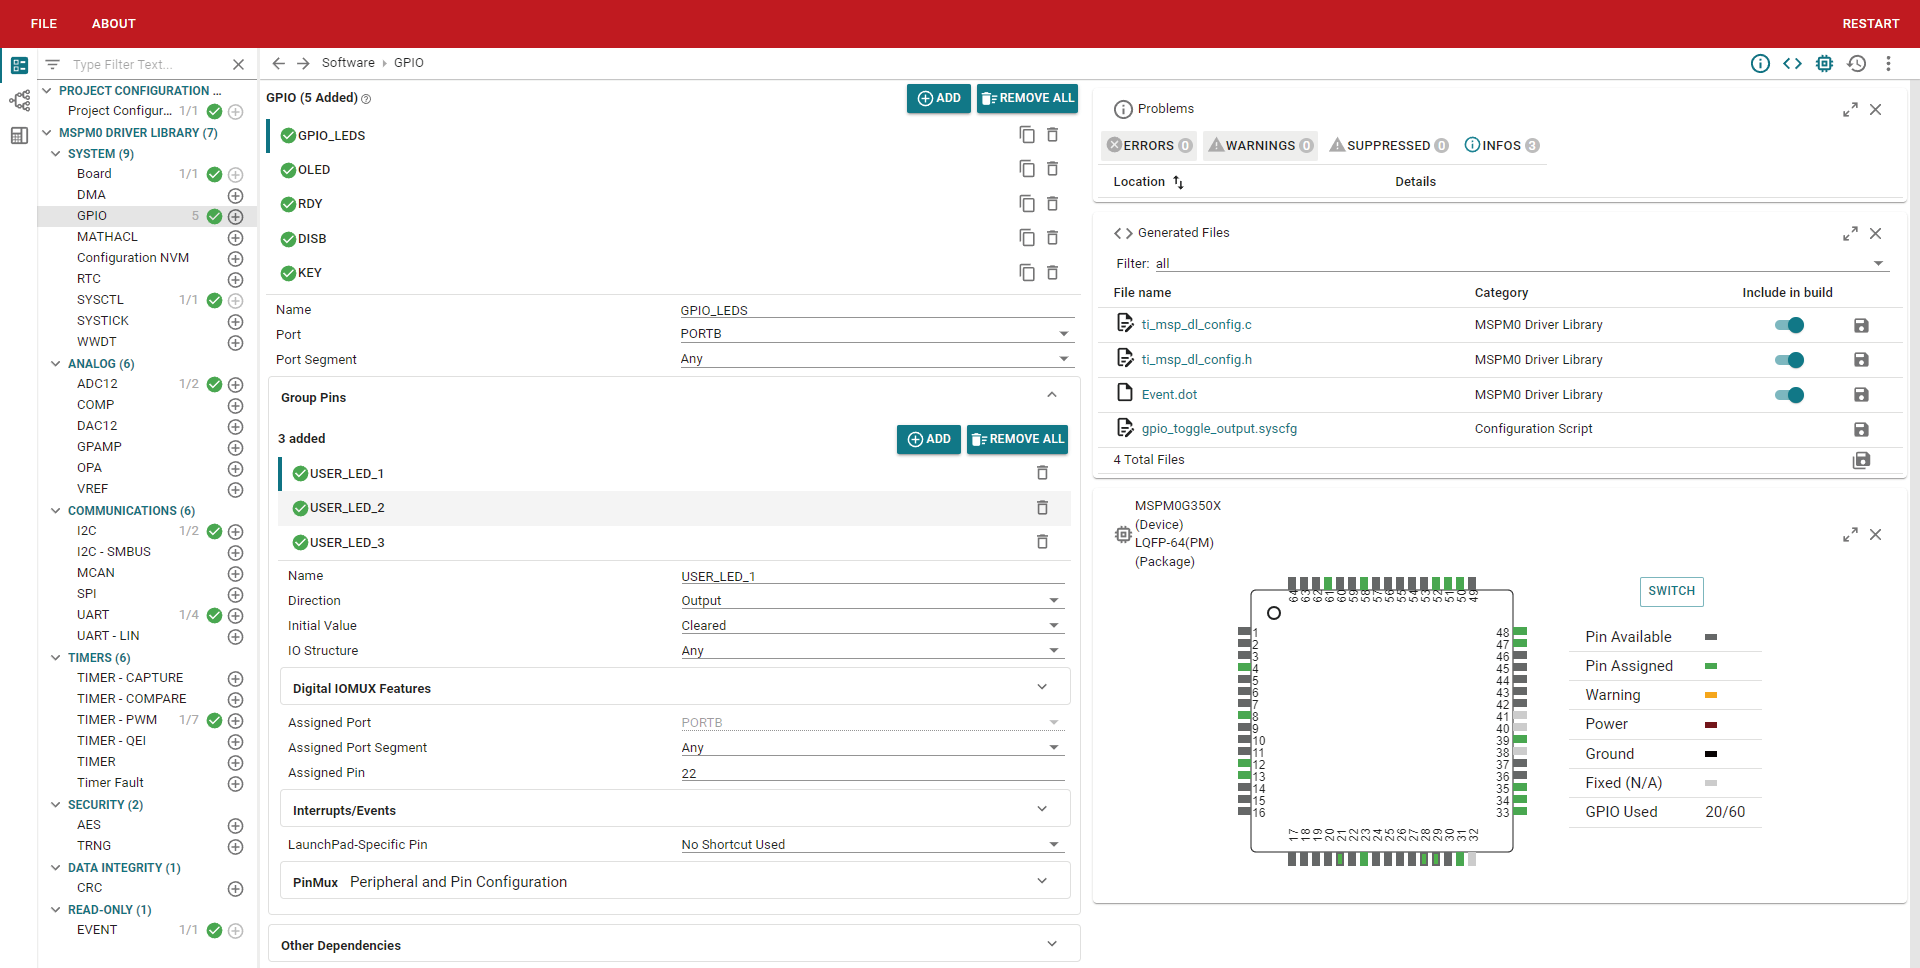Click REMOVE ALL for GPIO instances
Image resolution: width=1920 pixels, height=968 pixels.
1027,98
